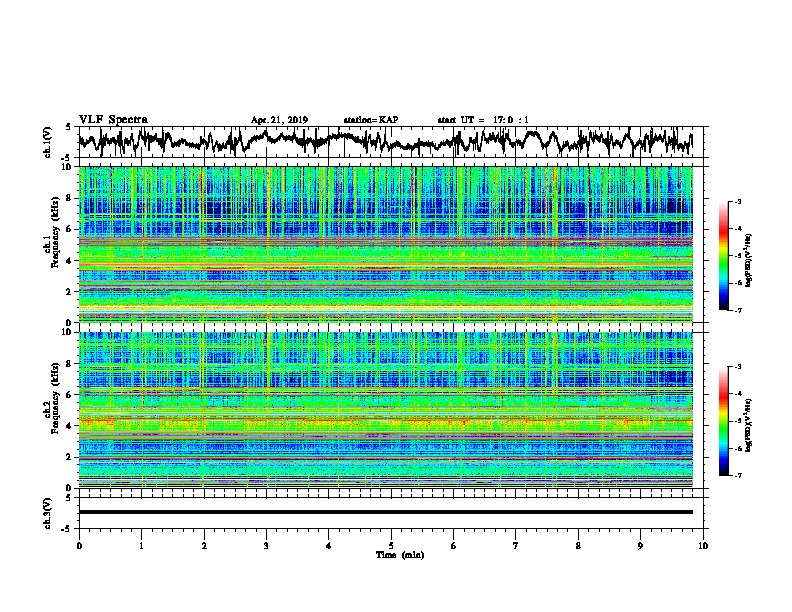Click the "VLF Spectra" plot title
Viewport: 792px width, 612px height.
coord(113,120)
